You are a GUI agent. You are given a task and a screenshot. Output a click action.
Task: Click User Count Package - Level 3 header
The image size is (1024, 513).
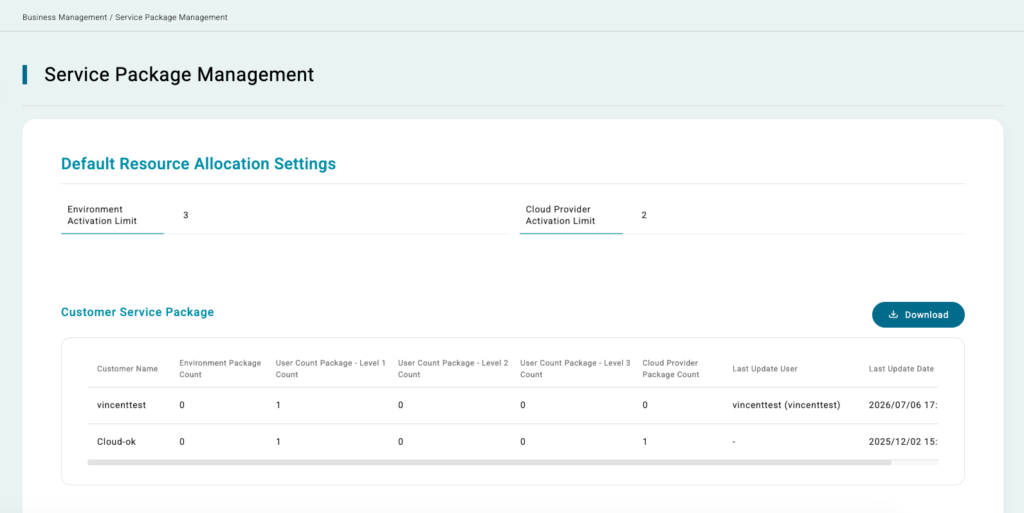575,369
